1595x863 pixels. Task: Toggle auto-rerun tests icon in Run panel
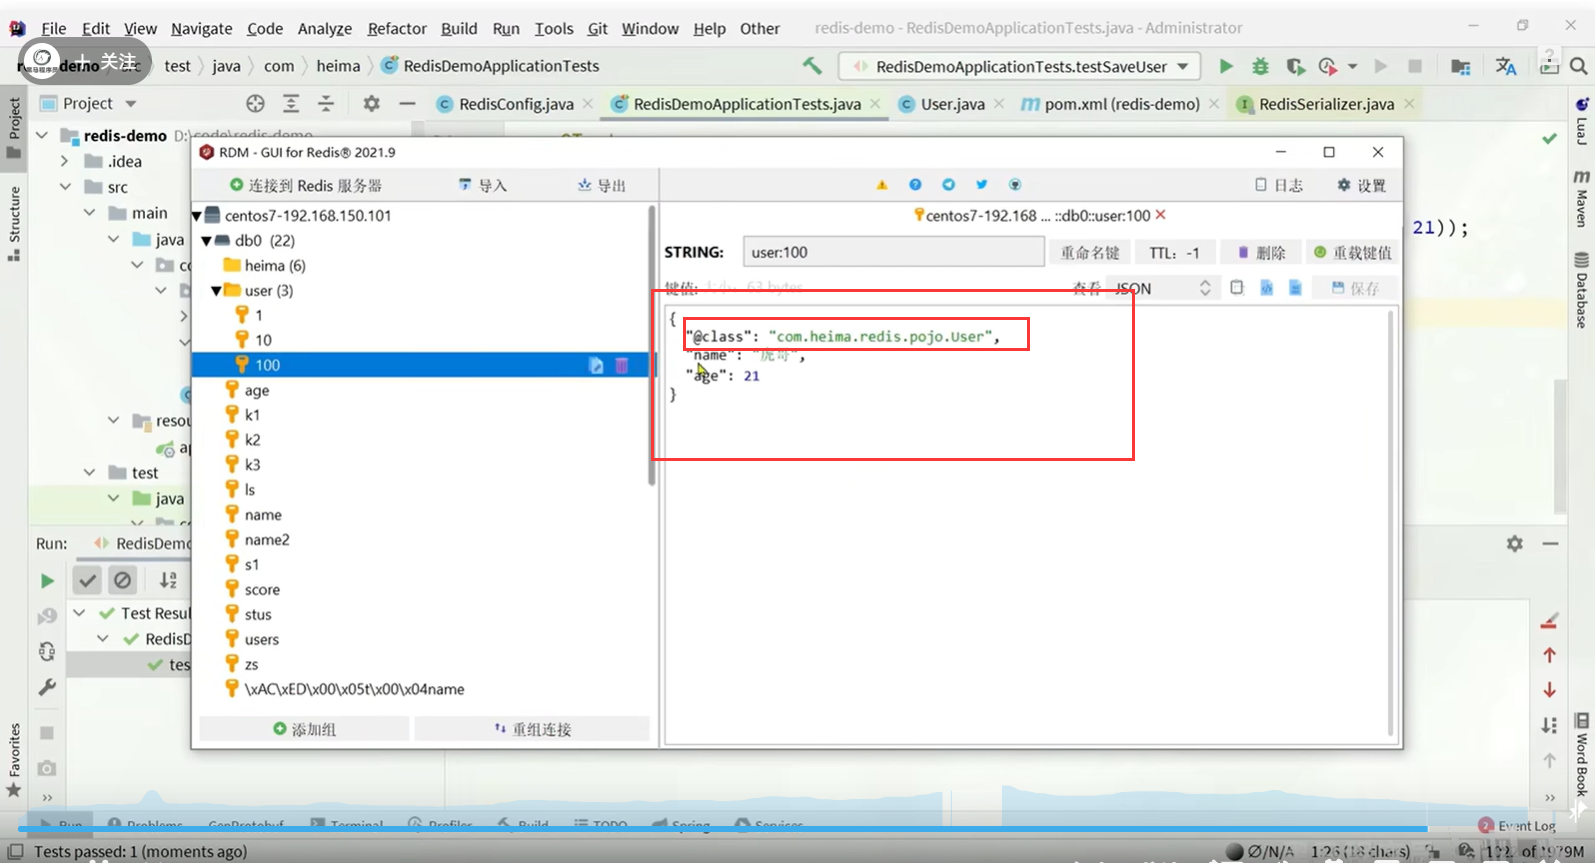[x=47, y=652]
